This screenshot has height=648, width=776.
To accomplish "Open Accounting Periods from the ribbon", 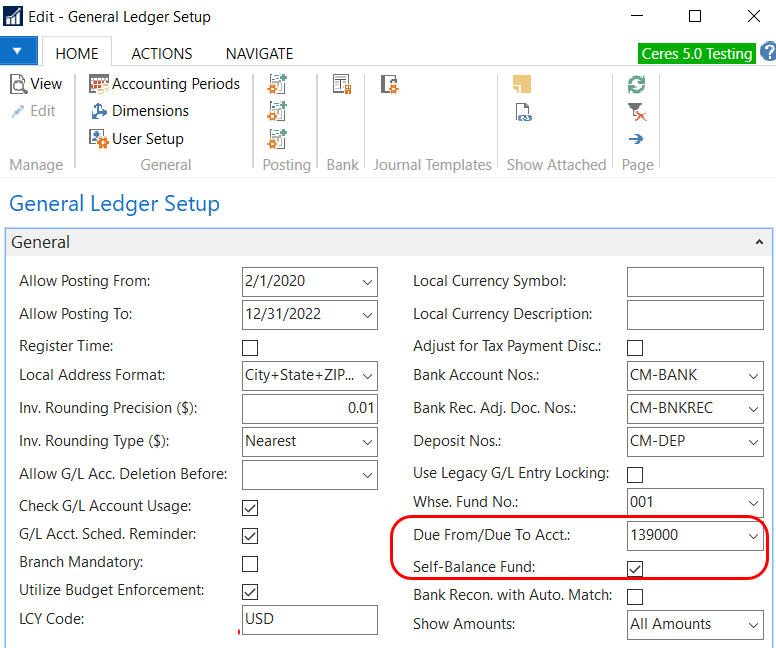I will (165, 84).
